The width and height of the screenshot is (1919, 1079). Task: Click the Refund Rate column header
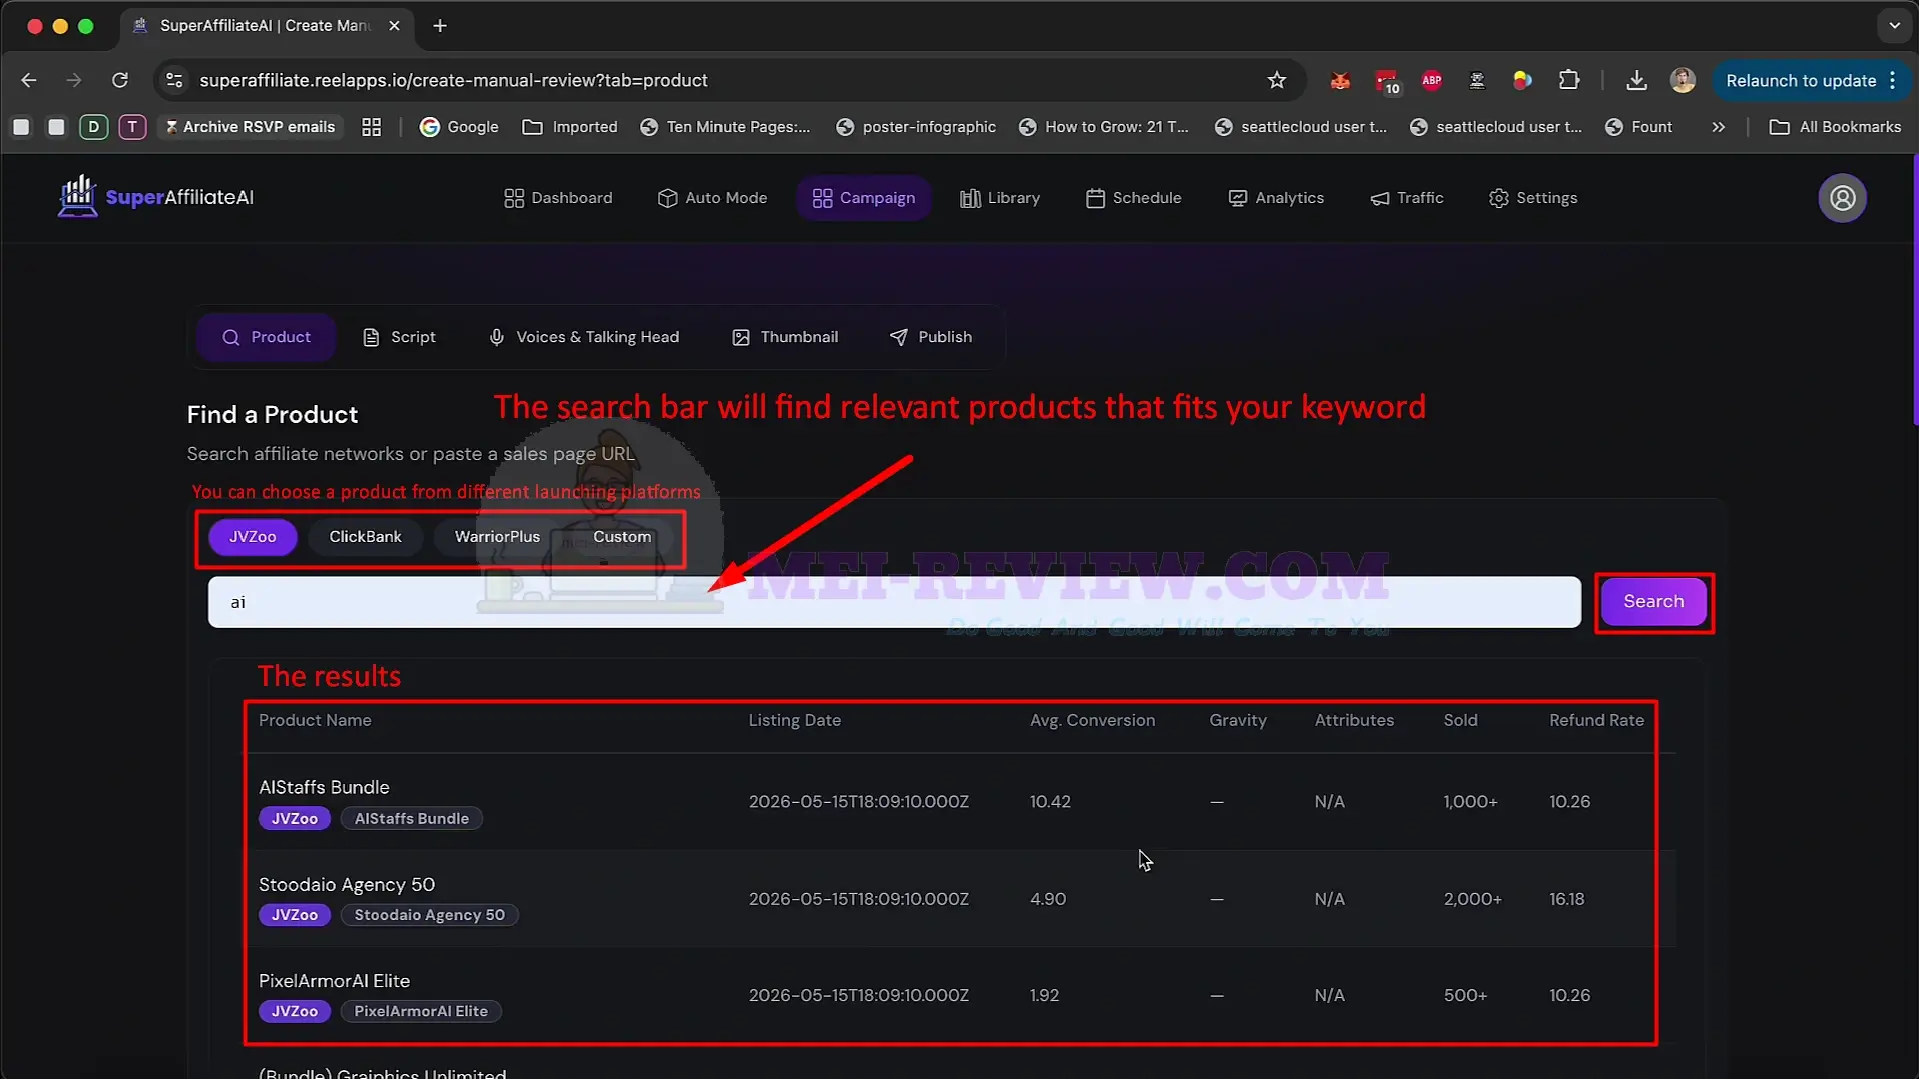1596,720
